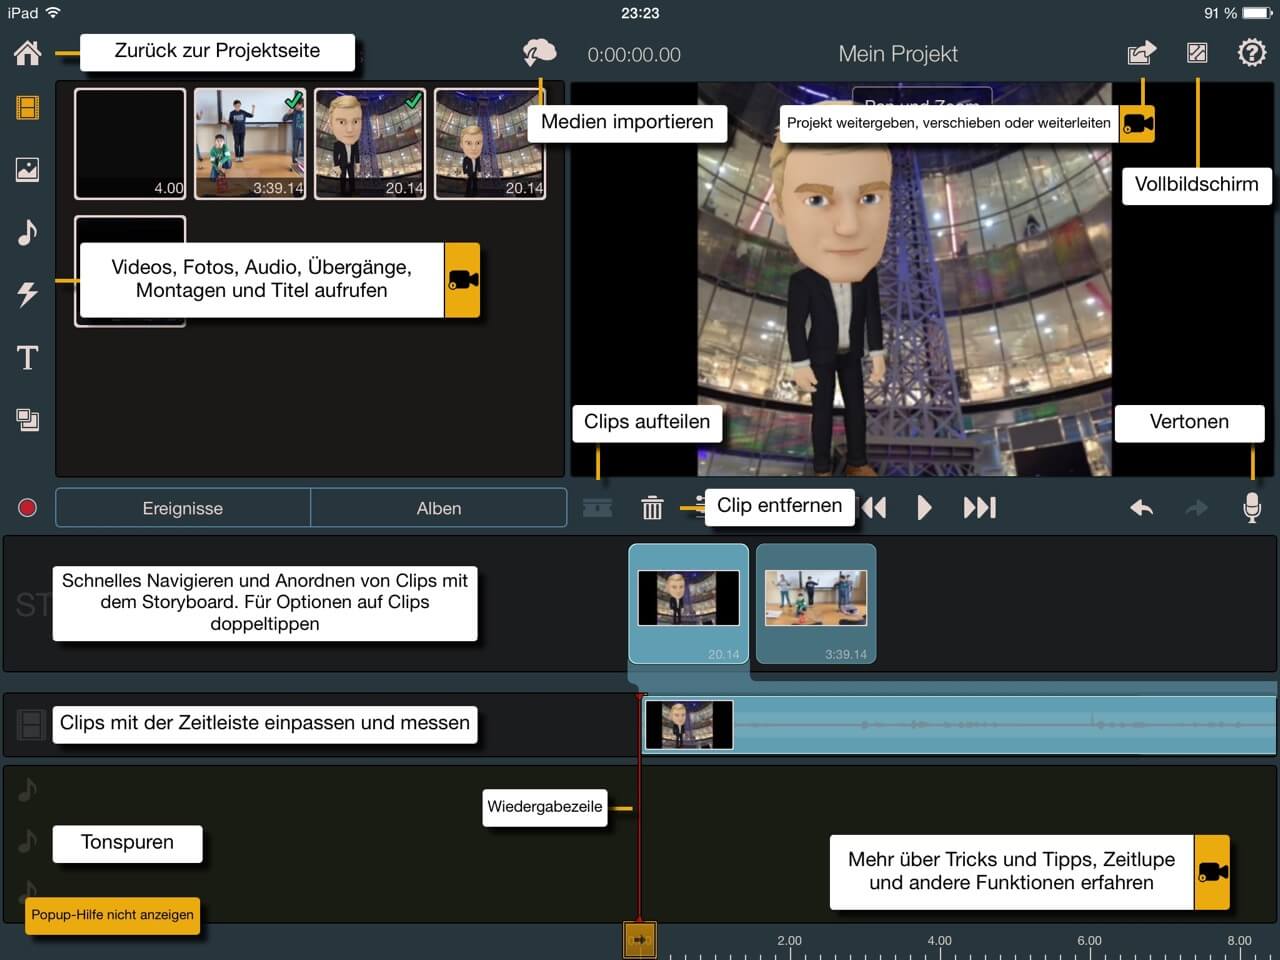Open the montage templates icon

(28, 420)
